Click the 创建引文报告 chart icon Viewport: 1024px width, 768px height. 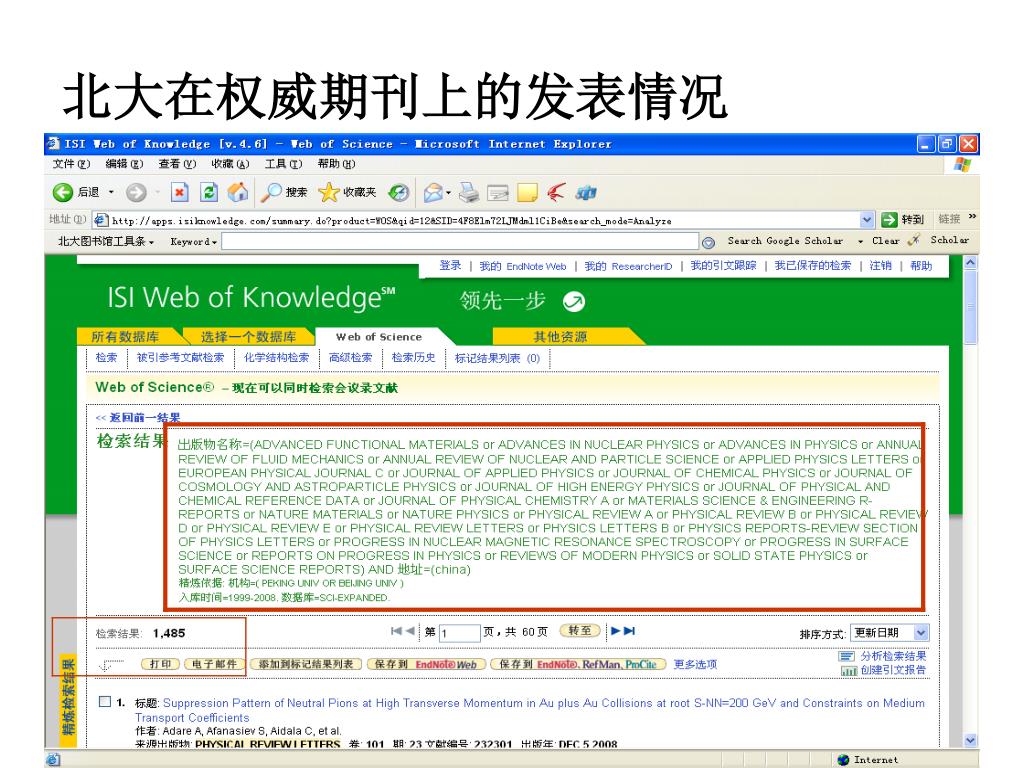(849, 670)
